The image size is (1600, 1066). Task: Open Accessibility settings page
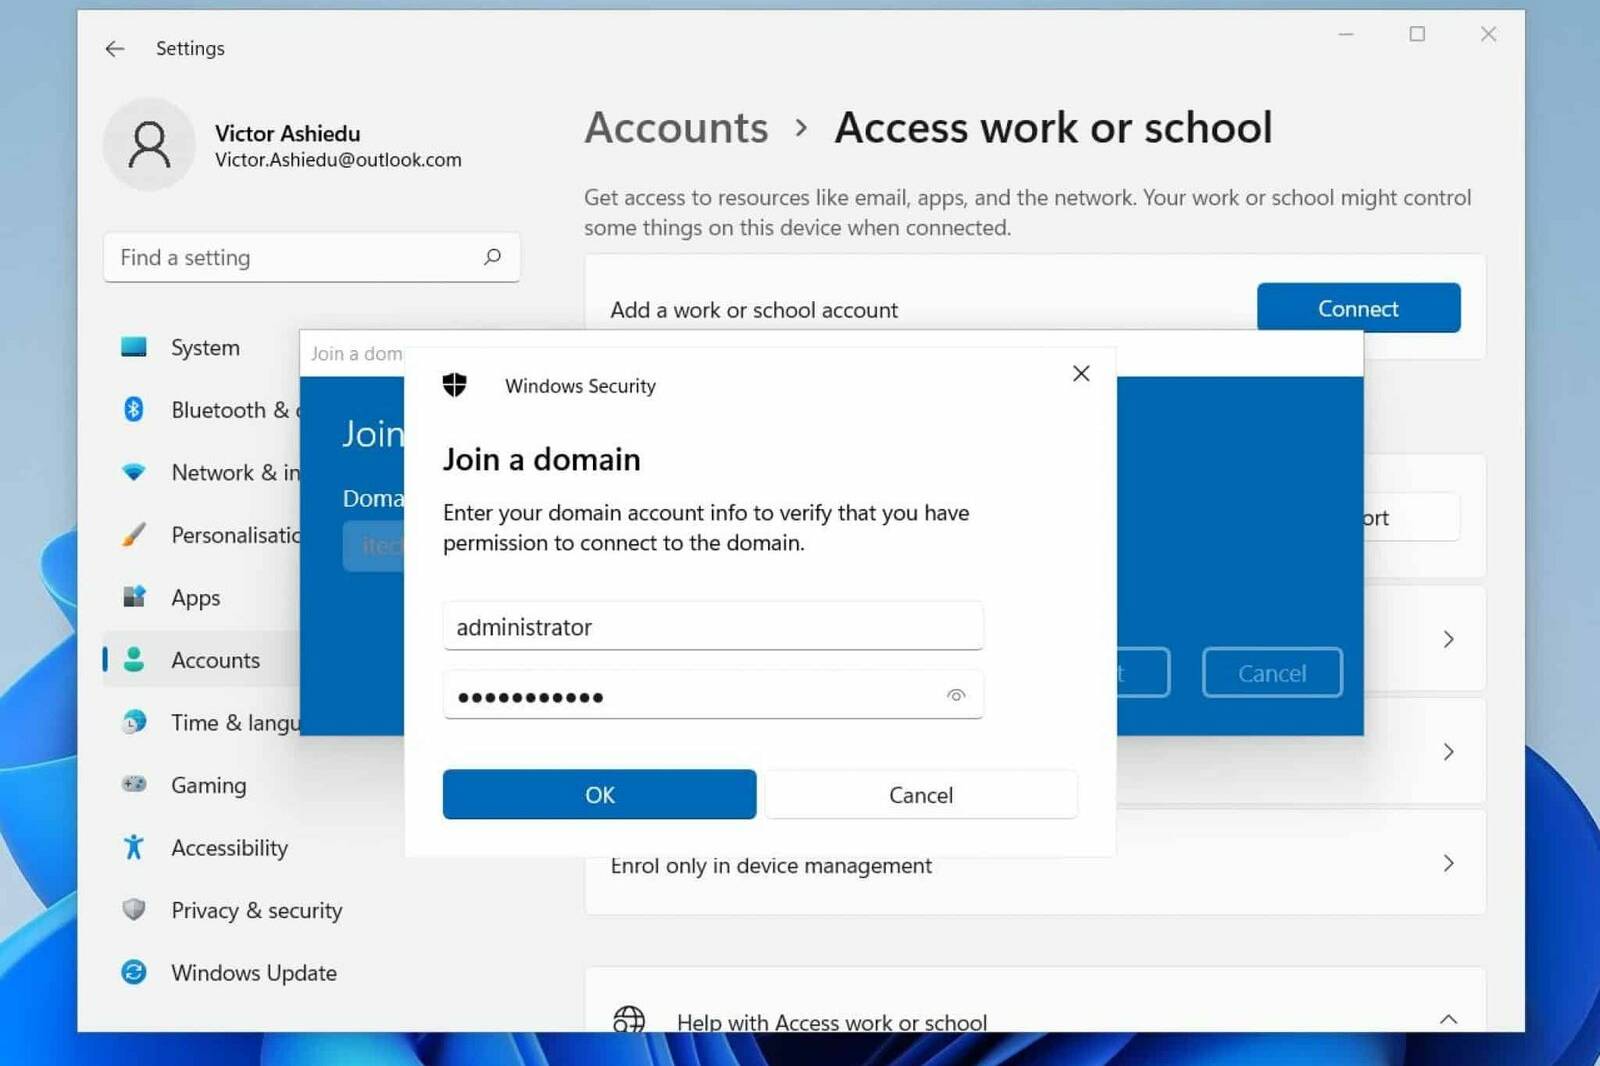click(229, 847)
